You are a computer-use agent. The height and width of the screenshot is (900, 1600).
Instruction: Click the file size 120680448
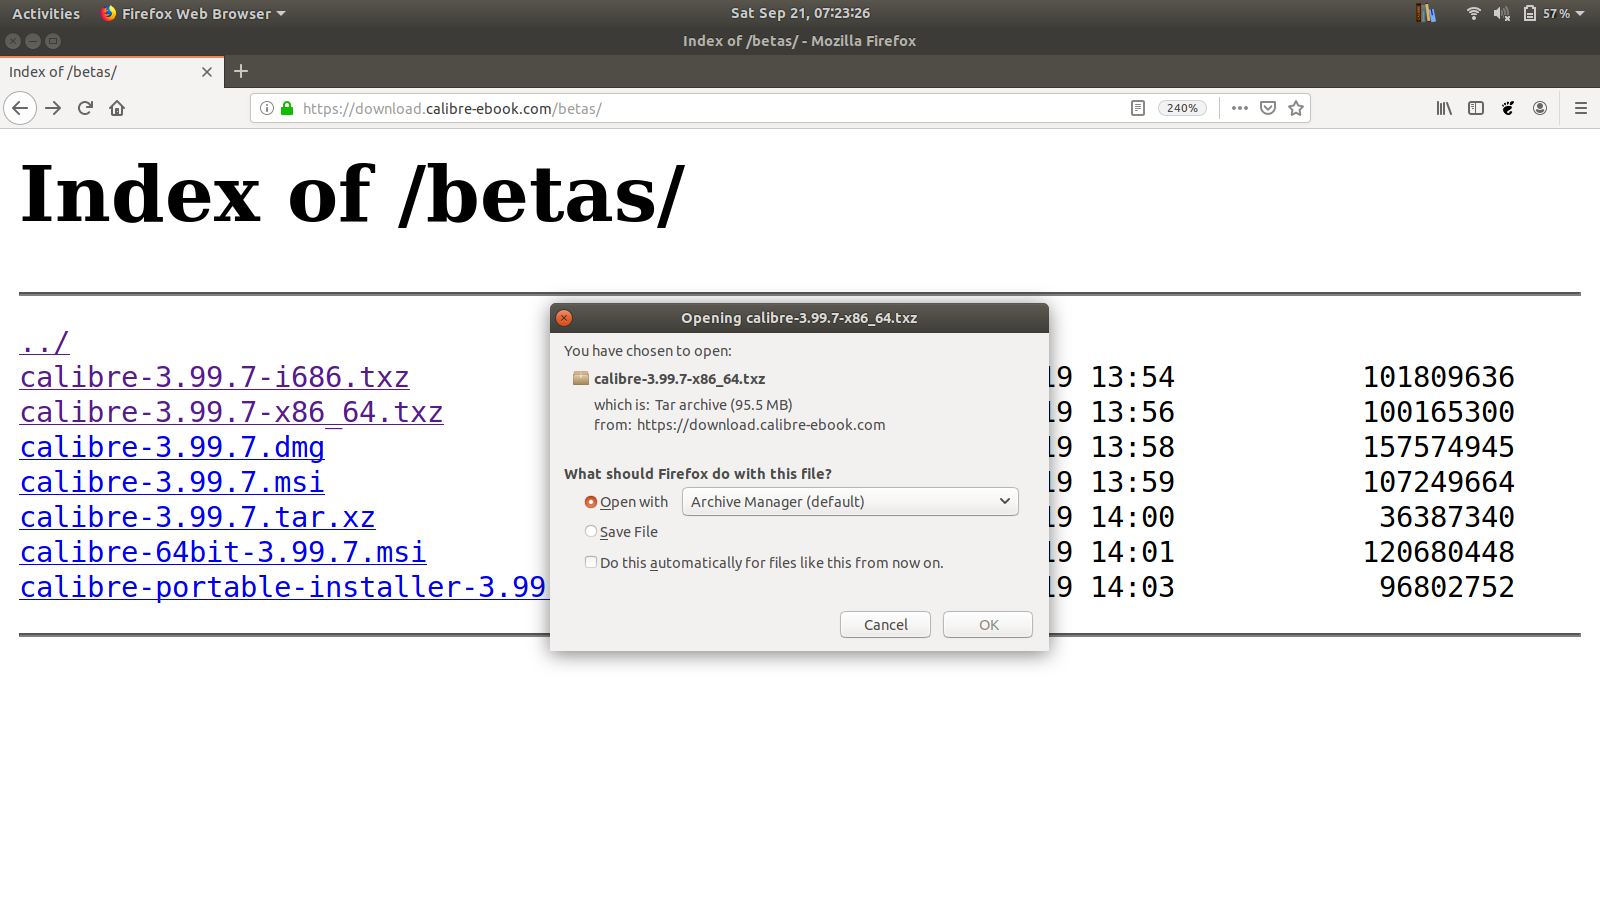coord(1439,552)
